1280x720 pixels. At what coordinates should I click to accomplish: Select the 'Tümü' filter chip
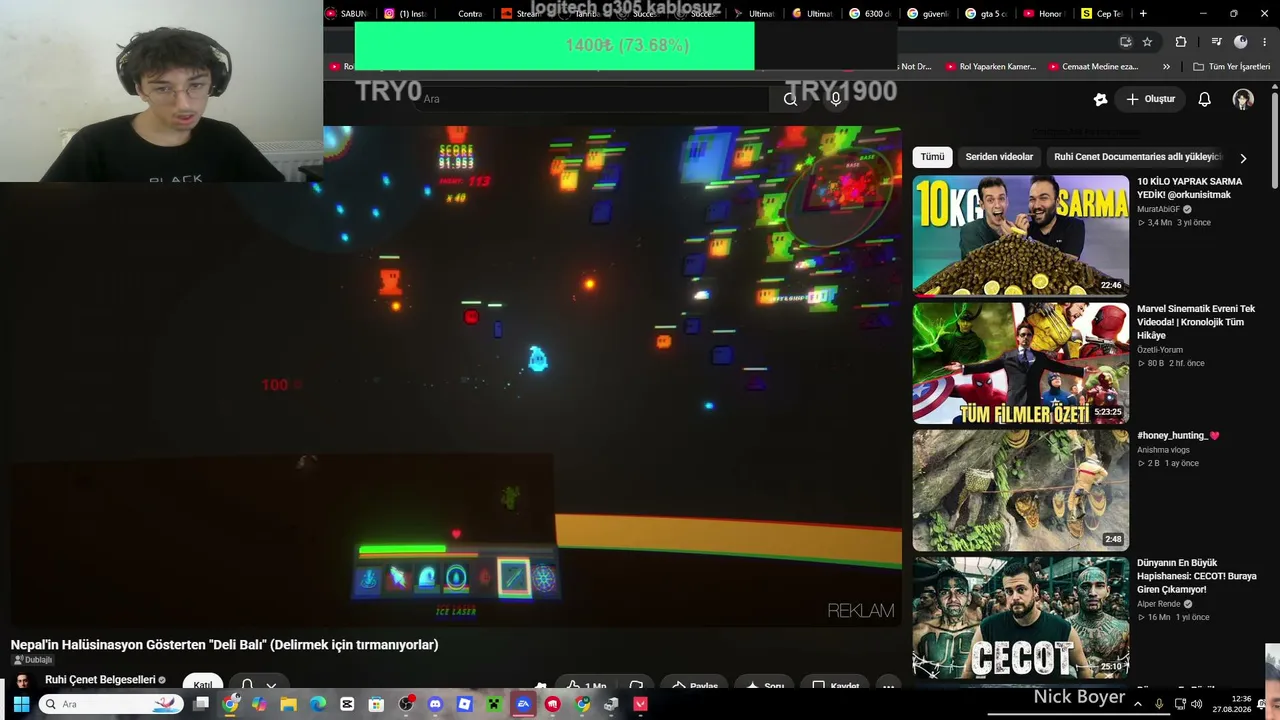click(932, 157)
